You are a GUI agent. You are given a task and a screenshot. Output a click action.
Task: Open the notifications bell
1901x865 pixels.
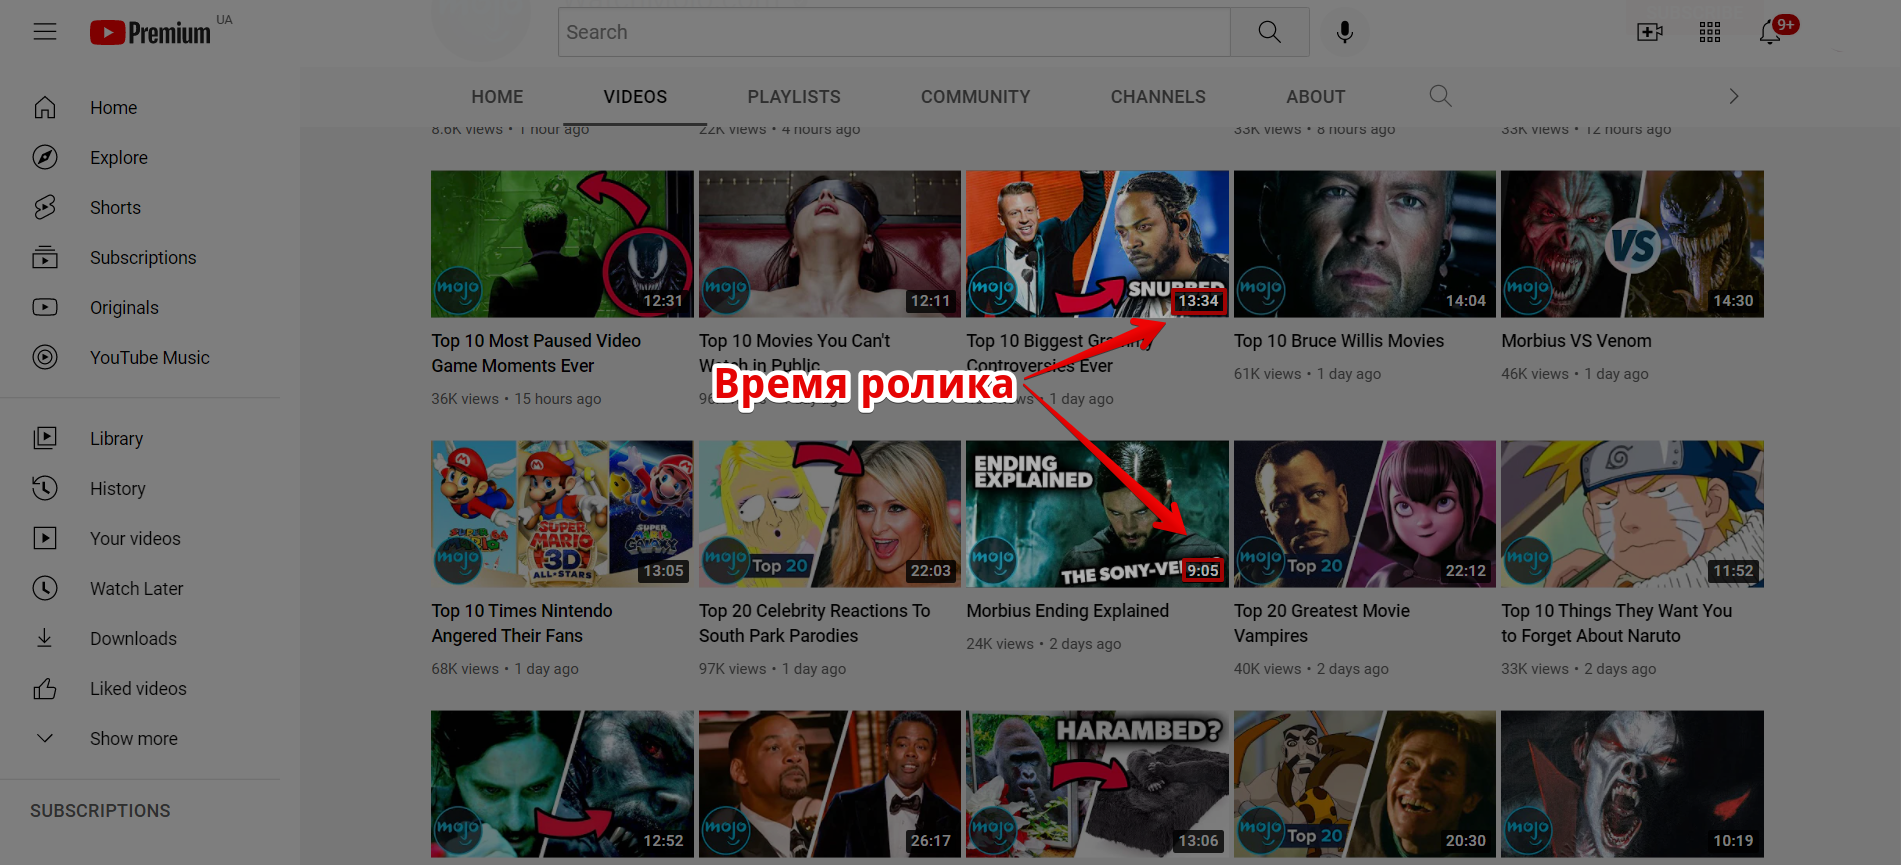coord(1770,32)
